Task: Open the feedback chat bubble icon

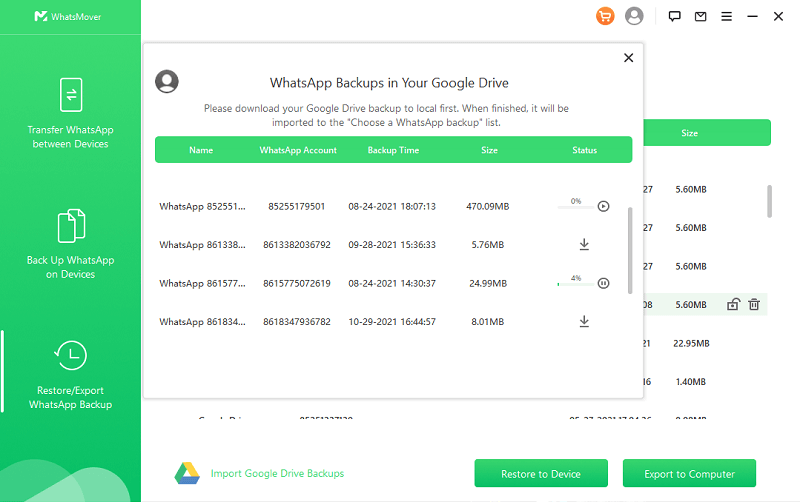Action: [675, 16]
